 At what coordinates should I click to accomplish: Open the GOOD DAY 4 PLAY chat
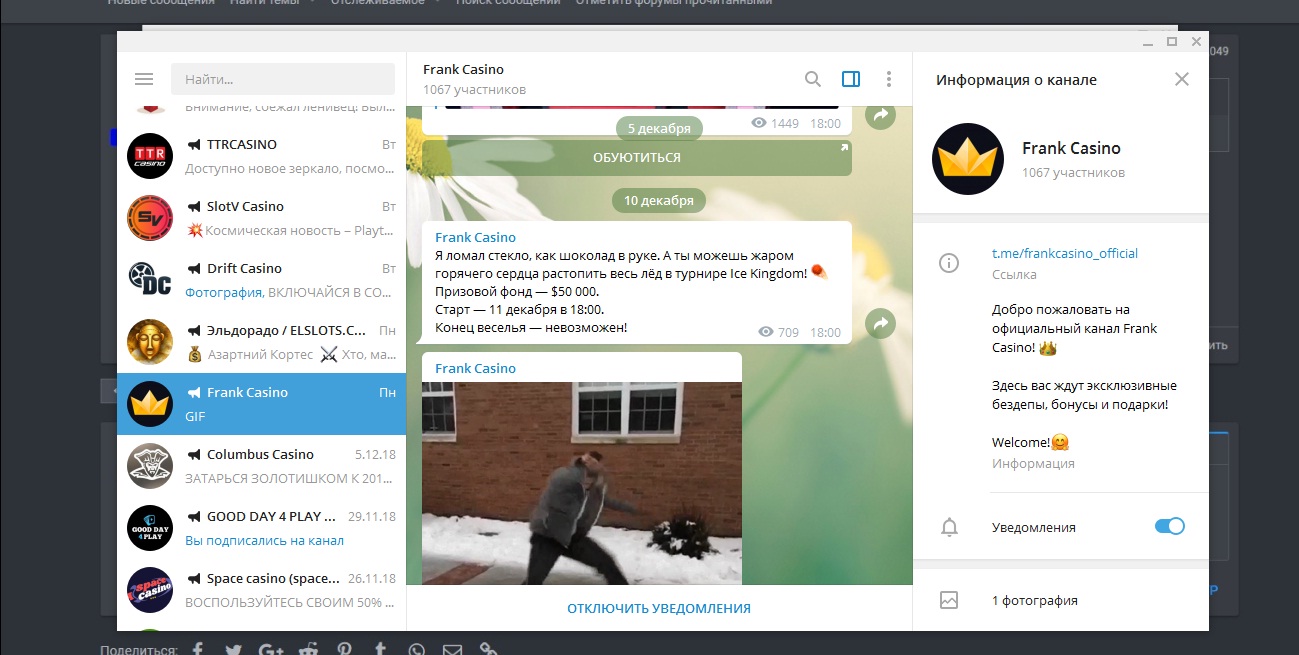click(x=262, y=527)
